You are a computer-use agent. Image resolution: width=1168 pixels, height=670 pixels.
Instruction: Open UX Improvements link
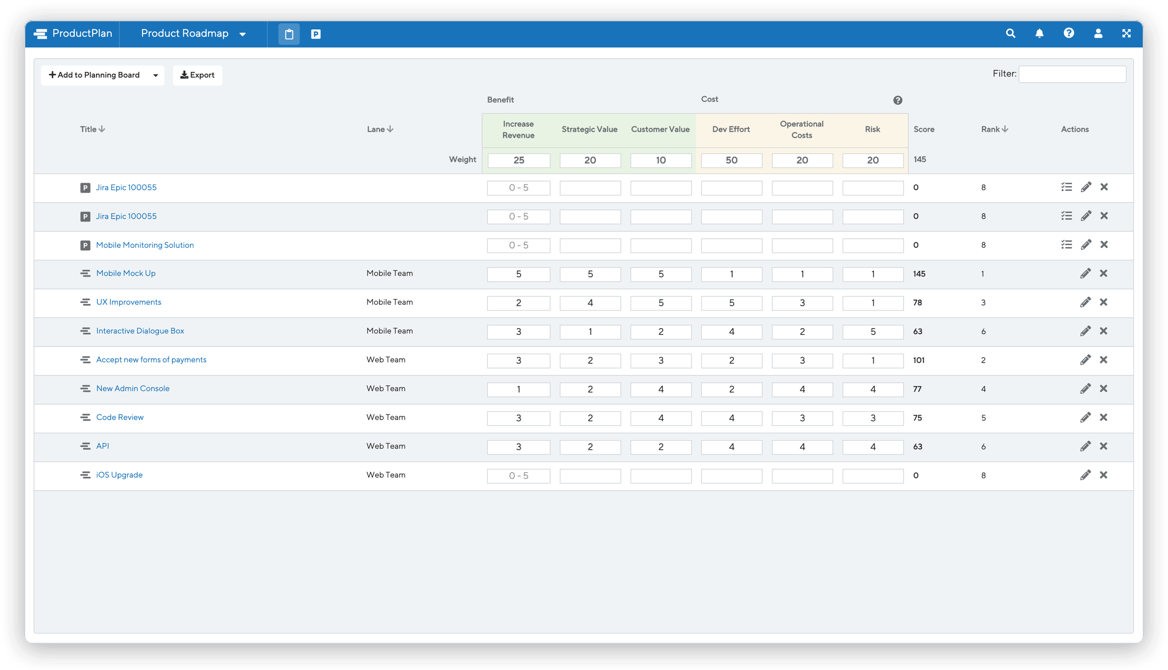tap(128, 303)
